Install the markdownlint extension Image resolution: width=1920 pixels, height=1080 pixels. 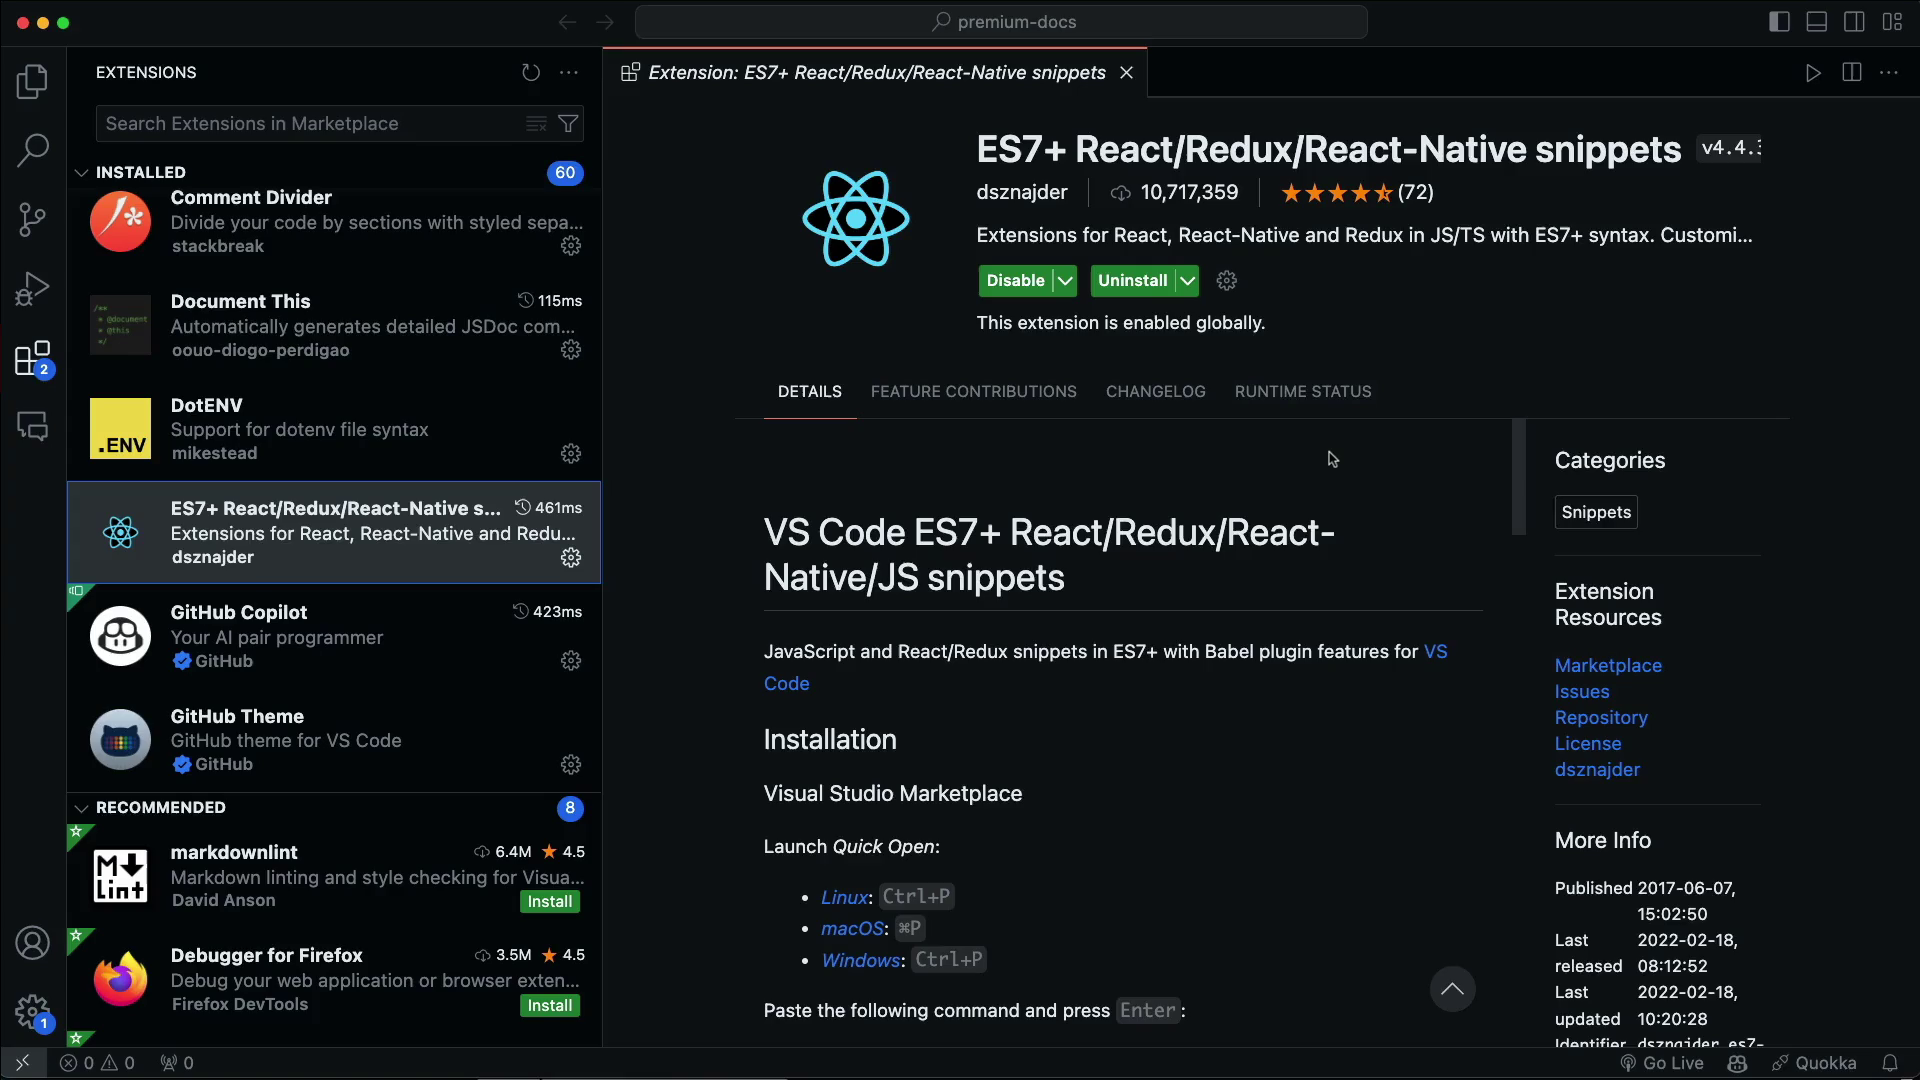click(549, 902)
